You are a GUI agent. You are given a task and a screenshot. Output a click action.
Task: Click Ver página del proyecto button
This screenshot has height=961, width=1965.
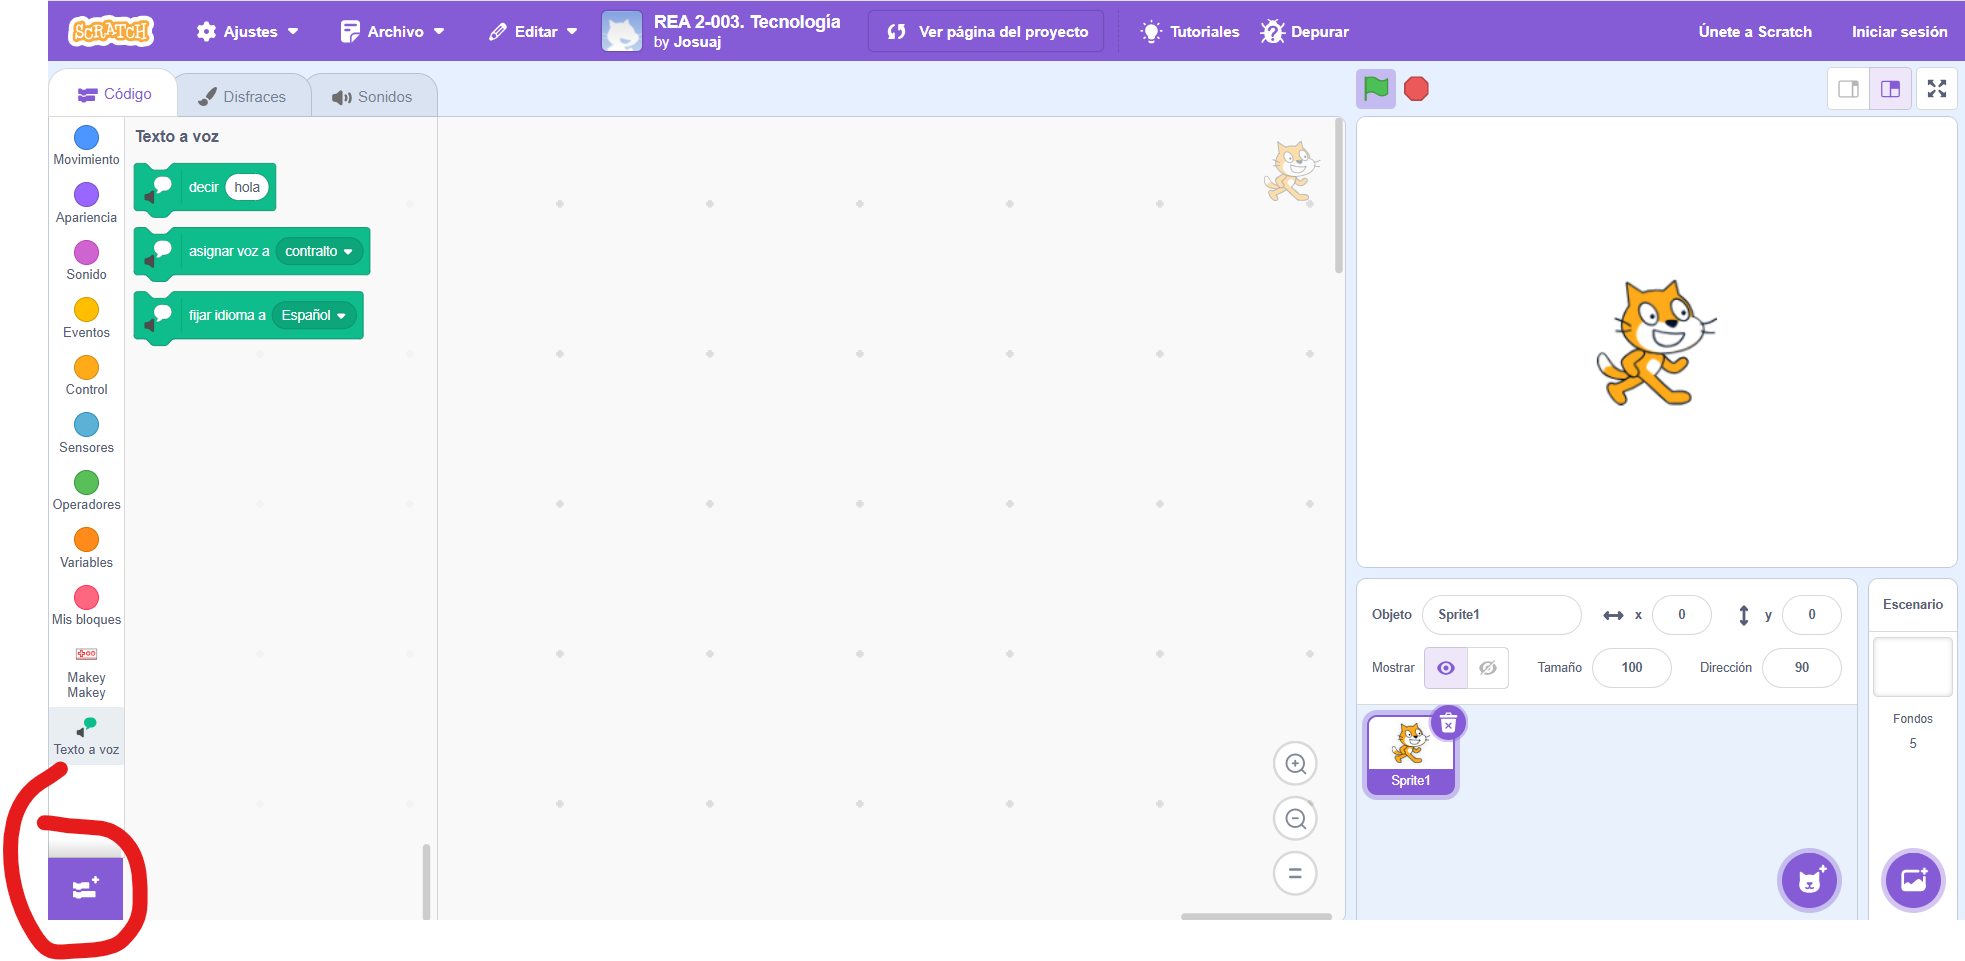click(986, 32)
